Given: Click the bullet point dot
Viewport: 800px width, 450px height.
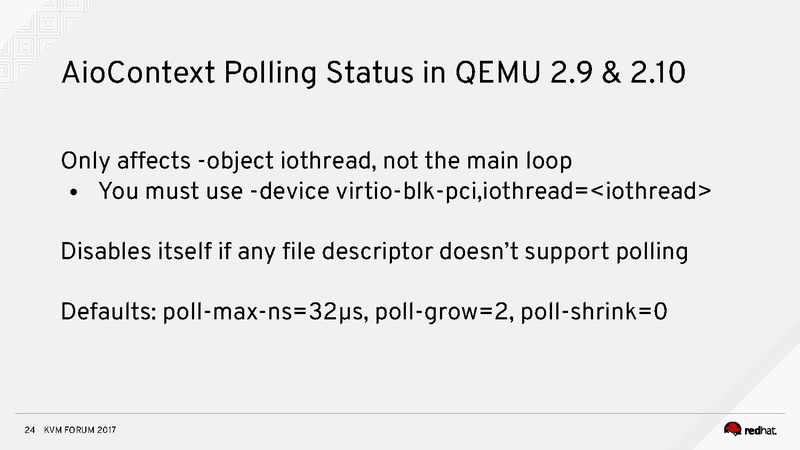Looking at the screenshot, I should point(74,191).
